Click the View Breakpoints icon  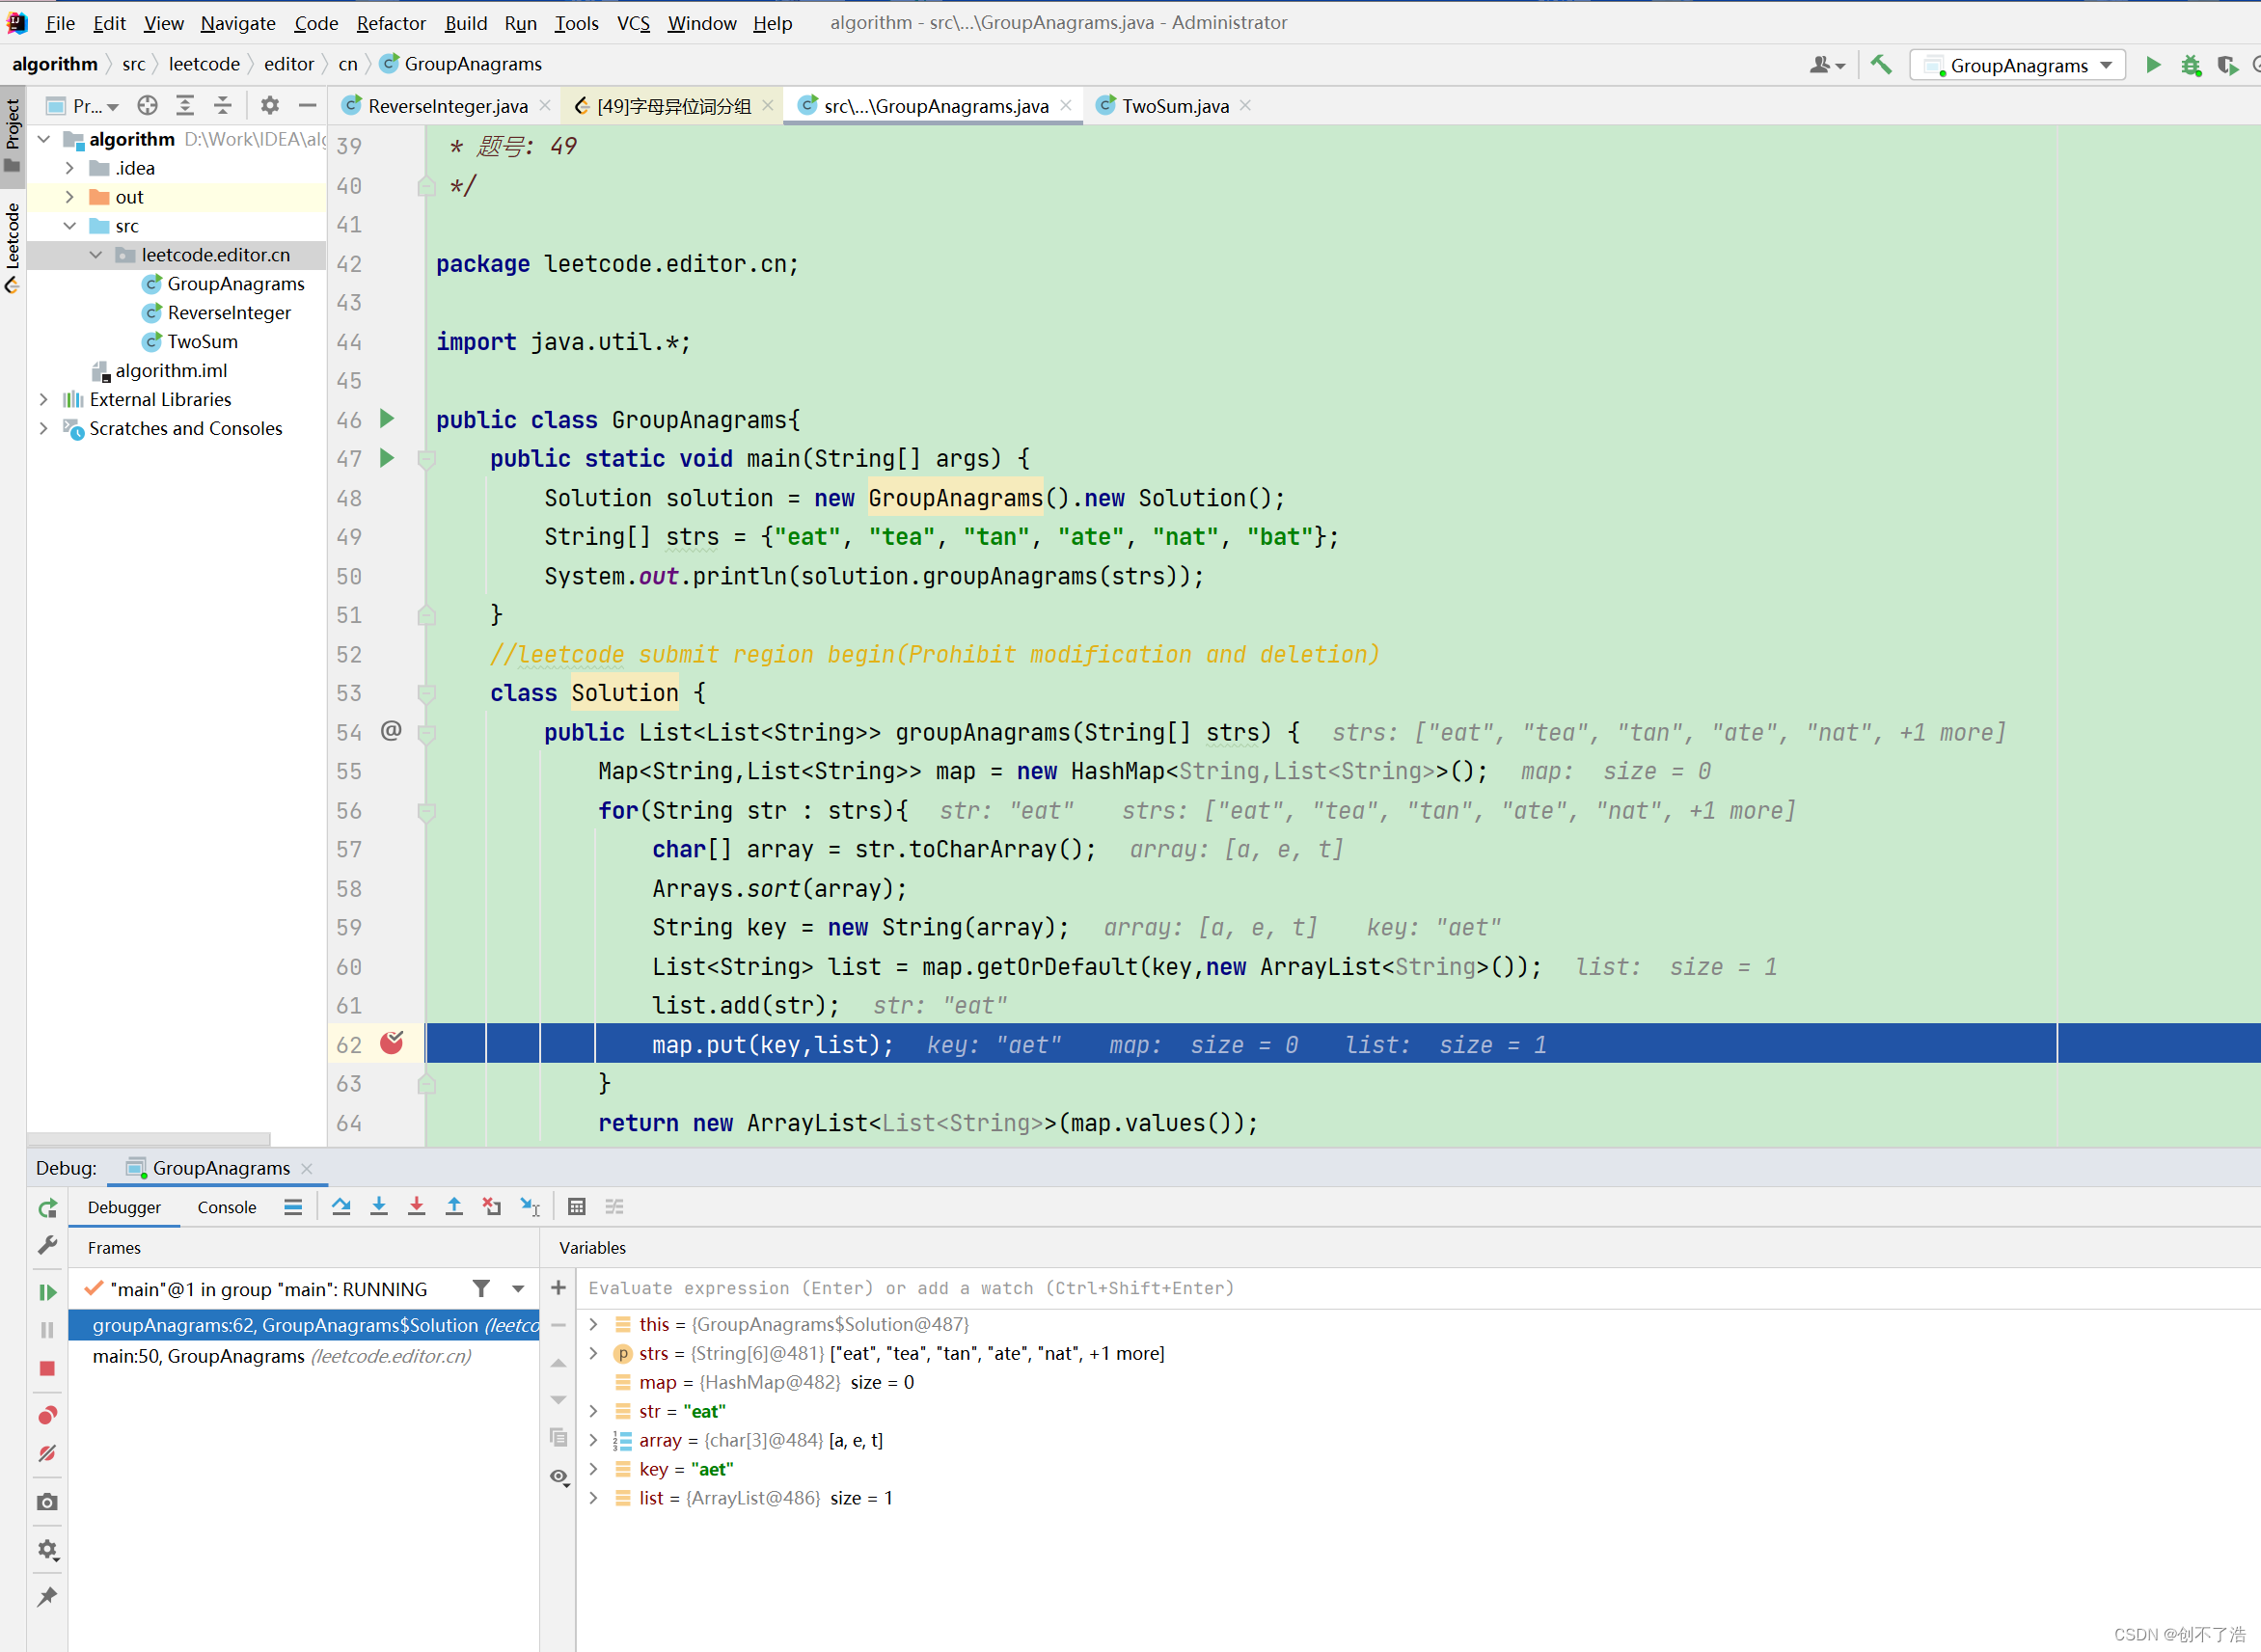point(47,1415)
